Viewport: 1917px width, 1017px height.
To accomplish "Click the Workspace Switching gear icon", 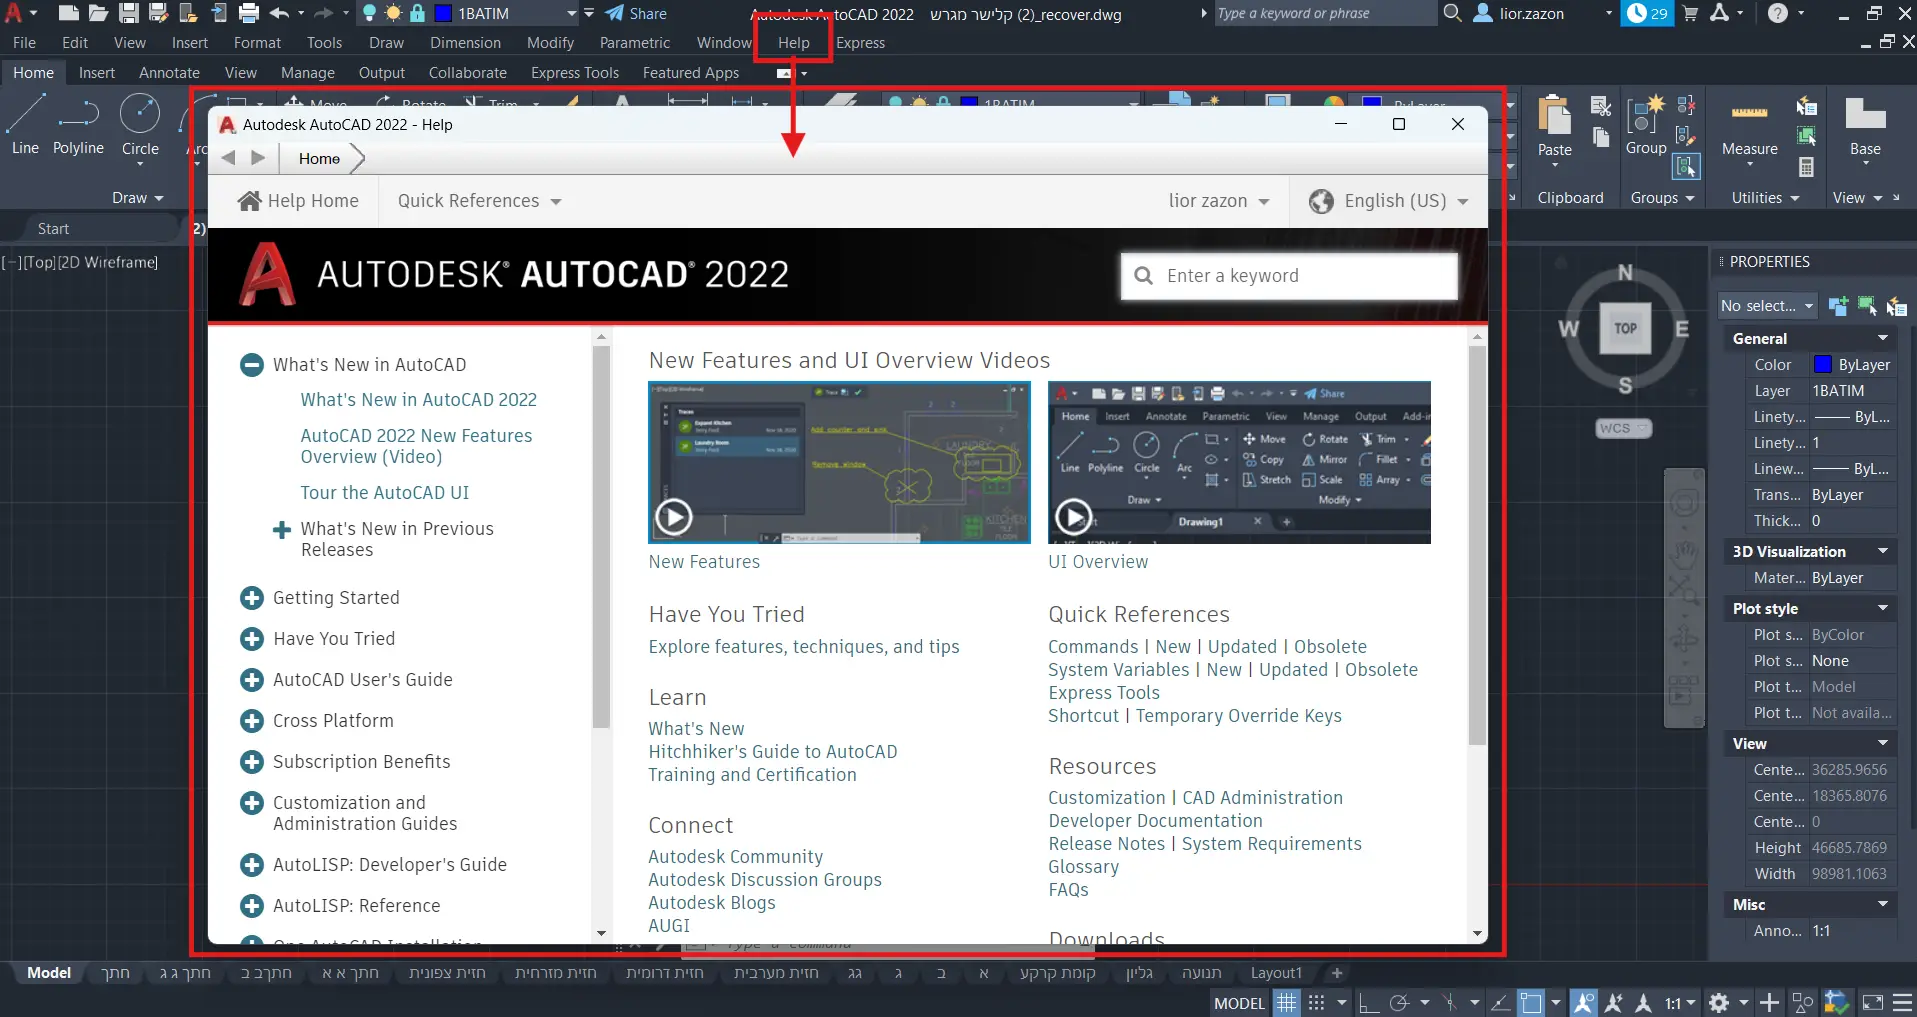I will point(1719,1002).
